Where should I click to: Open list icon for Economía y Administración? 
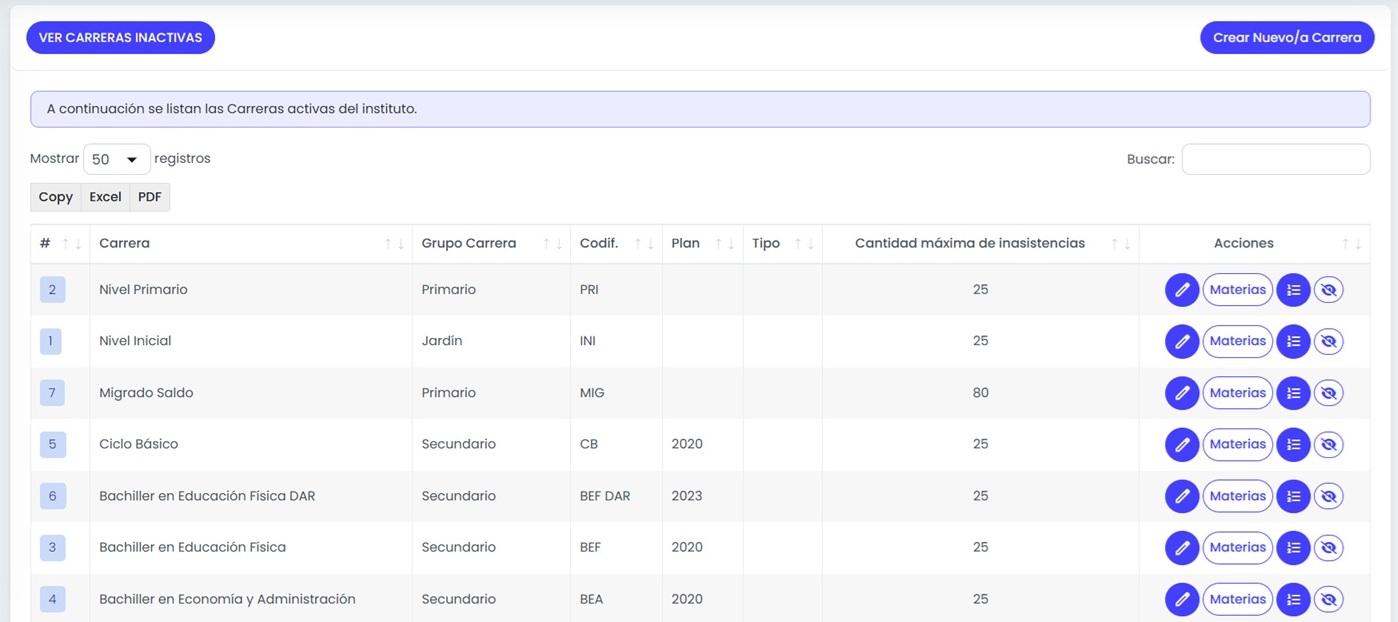[1293, 599]
